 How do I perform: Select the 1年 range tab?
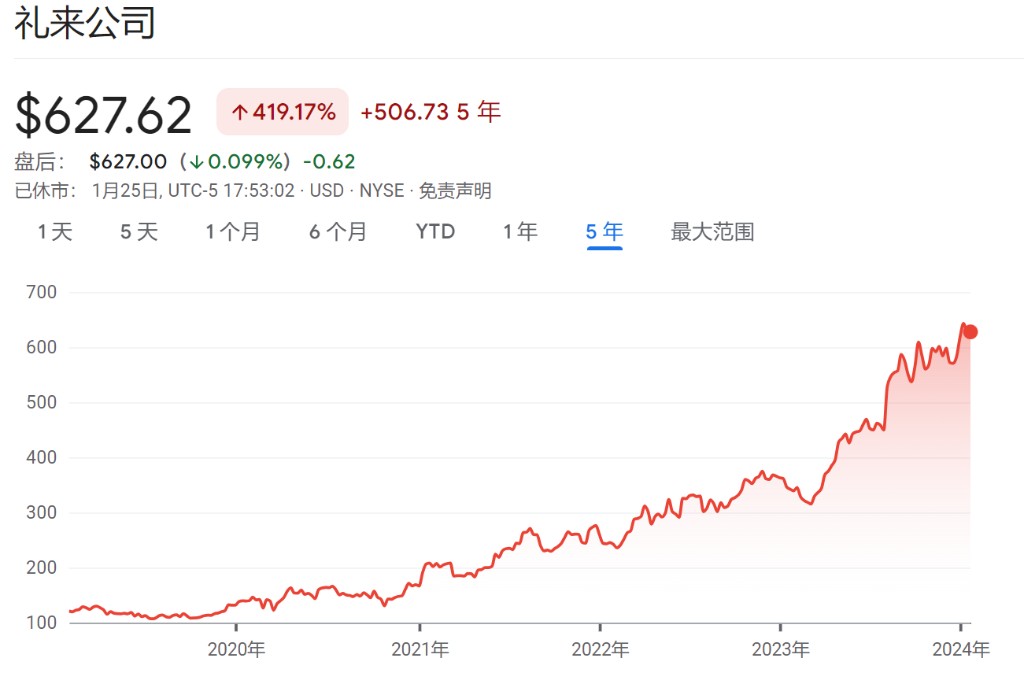(520, 232)
